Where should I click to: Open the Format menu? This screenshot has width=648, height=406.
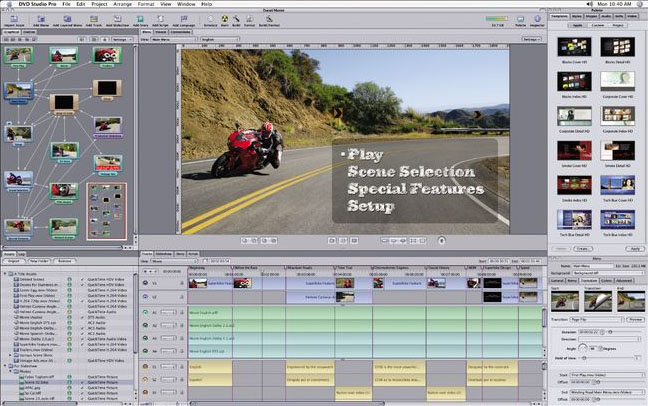(145, 4)
